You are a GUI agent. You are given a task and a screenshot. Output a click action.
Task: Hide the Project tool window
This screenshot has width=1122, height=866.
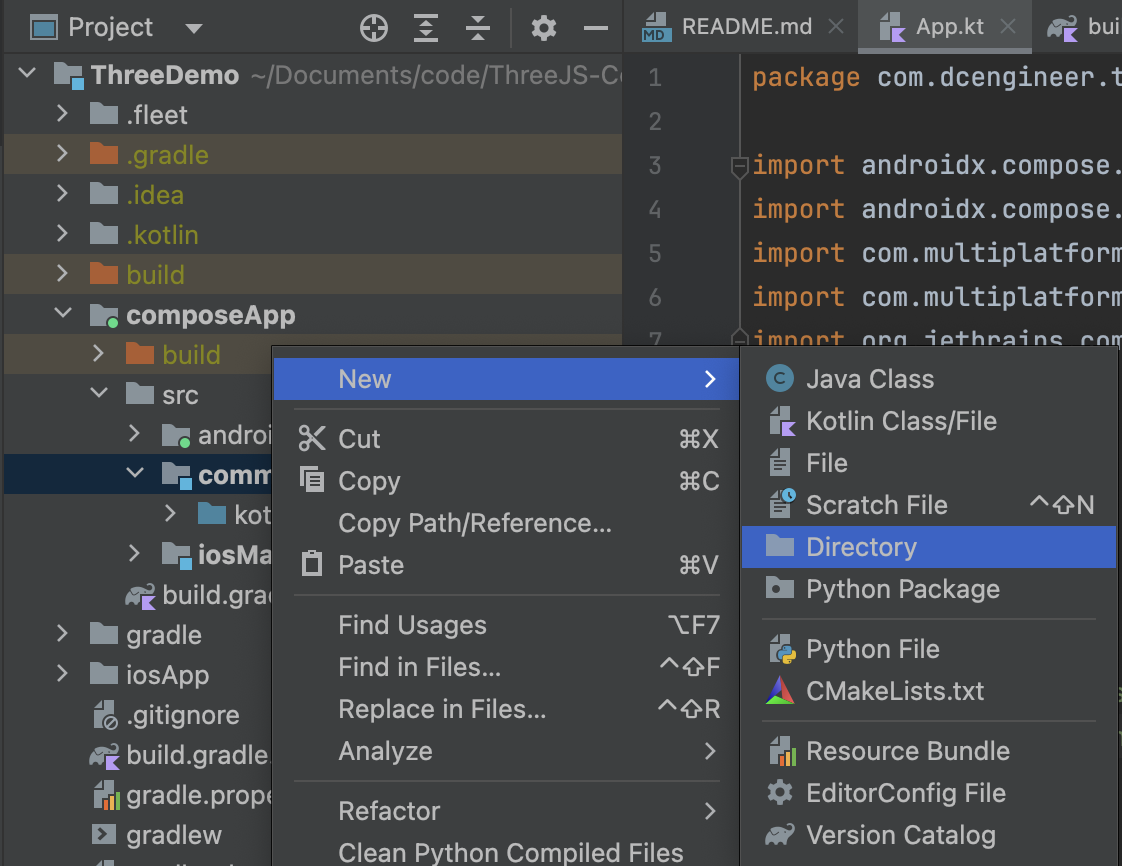tap(596, 28)
